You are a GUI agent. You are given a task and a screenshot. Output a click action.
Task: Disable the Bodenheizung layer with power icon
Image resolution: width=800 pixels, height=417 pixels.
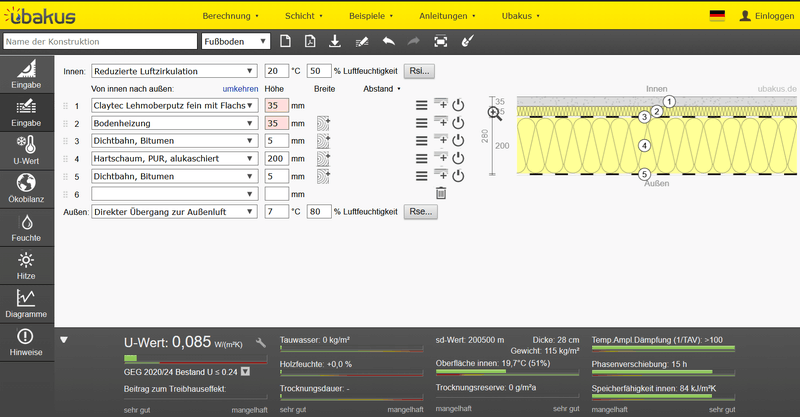click(459, 123)
